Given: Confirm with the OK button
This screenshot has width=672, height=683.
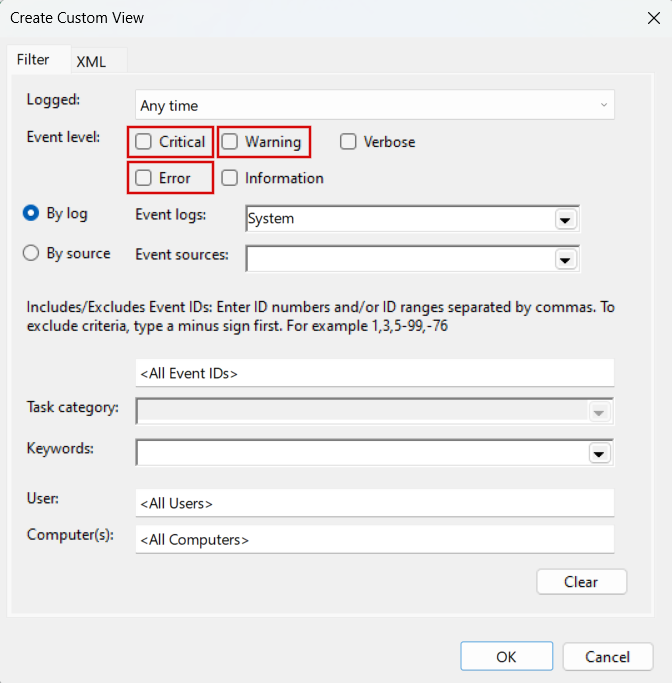Looking at the screenshot, I should click(506, 657).
